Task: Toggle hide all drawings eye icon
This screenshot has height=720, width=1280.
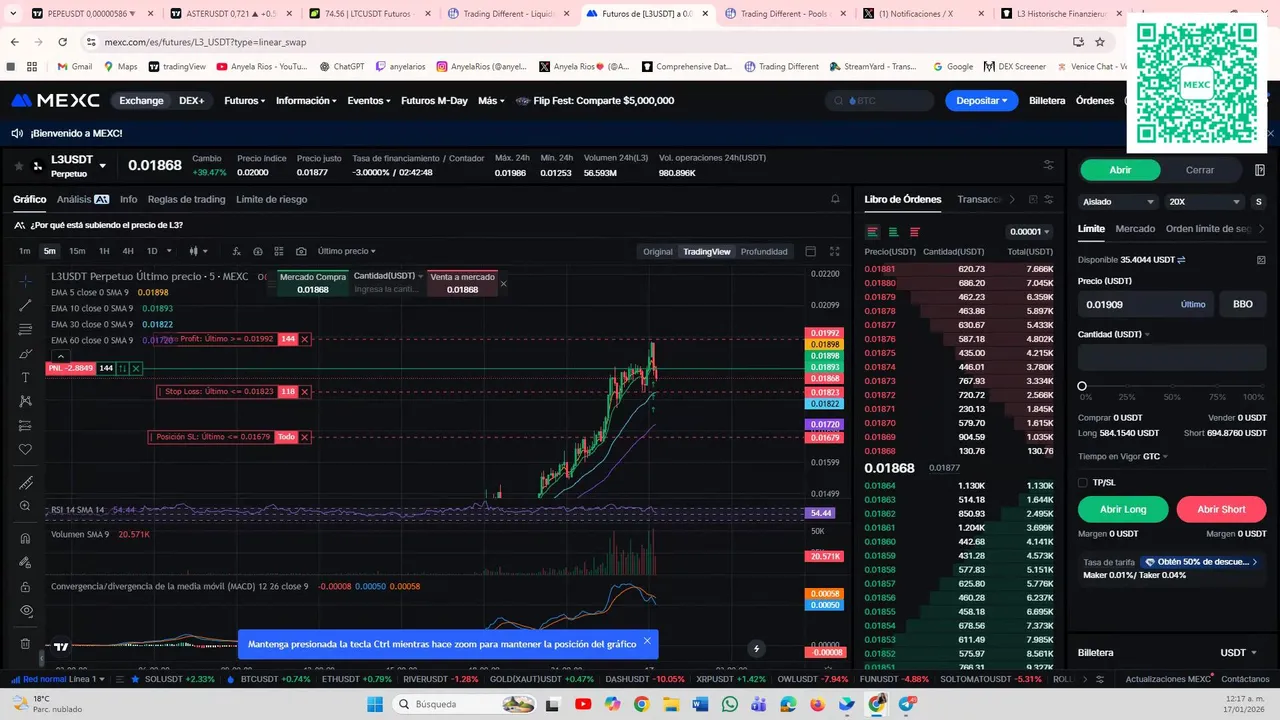Action: [x=26, y=610]
